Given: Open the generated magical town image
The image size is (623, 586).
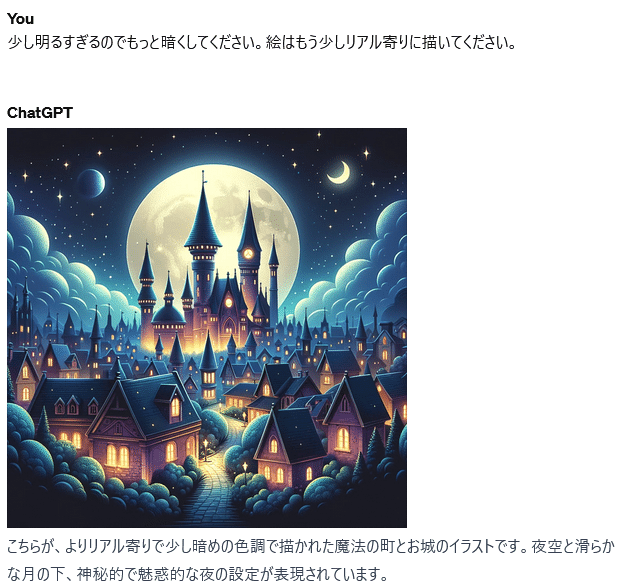Looking at the screenshot, I should (207, 328).
